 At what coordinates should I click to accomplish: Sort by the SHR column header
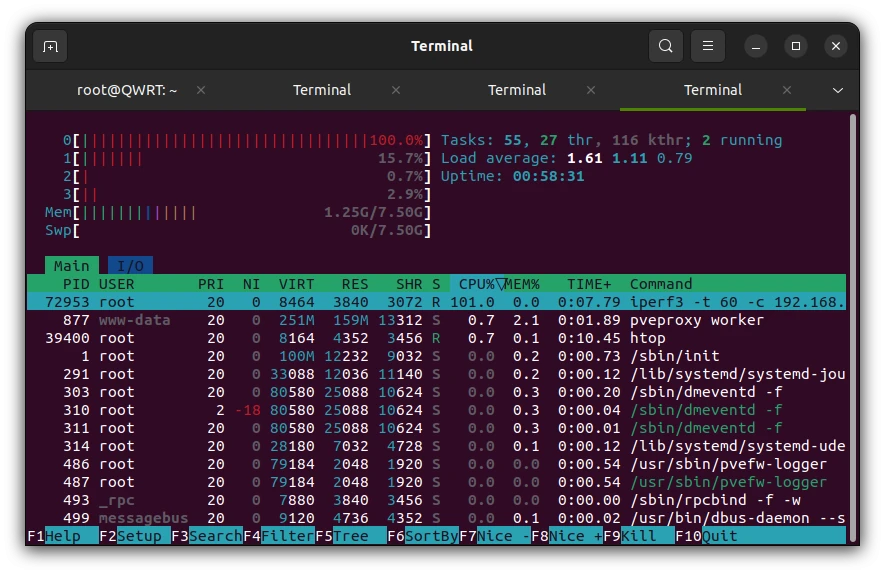[x=409, y=284]
